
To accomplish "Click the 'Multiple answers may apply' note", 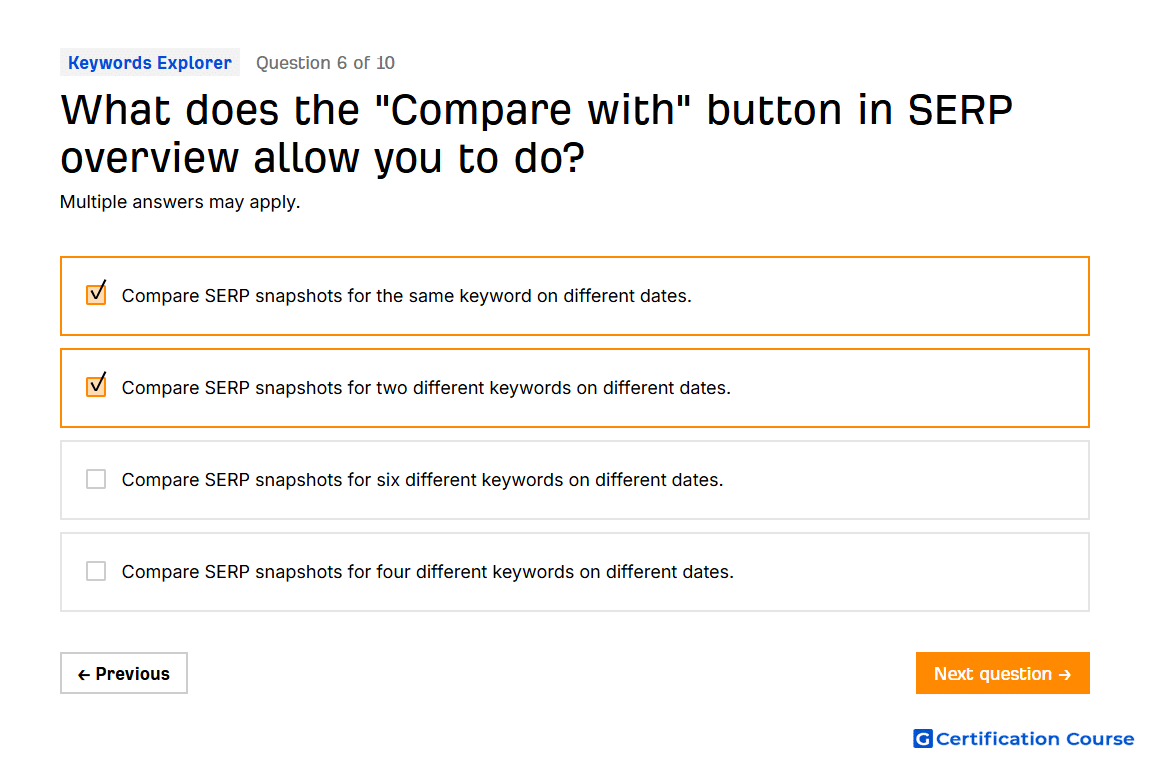I will click(x=180, y=202).
